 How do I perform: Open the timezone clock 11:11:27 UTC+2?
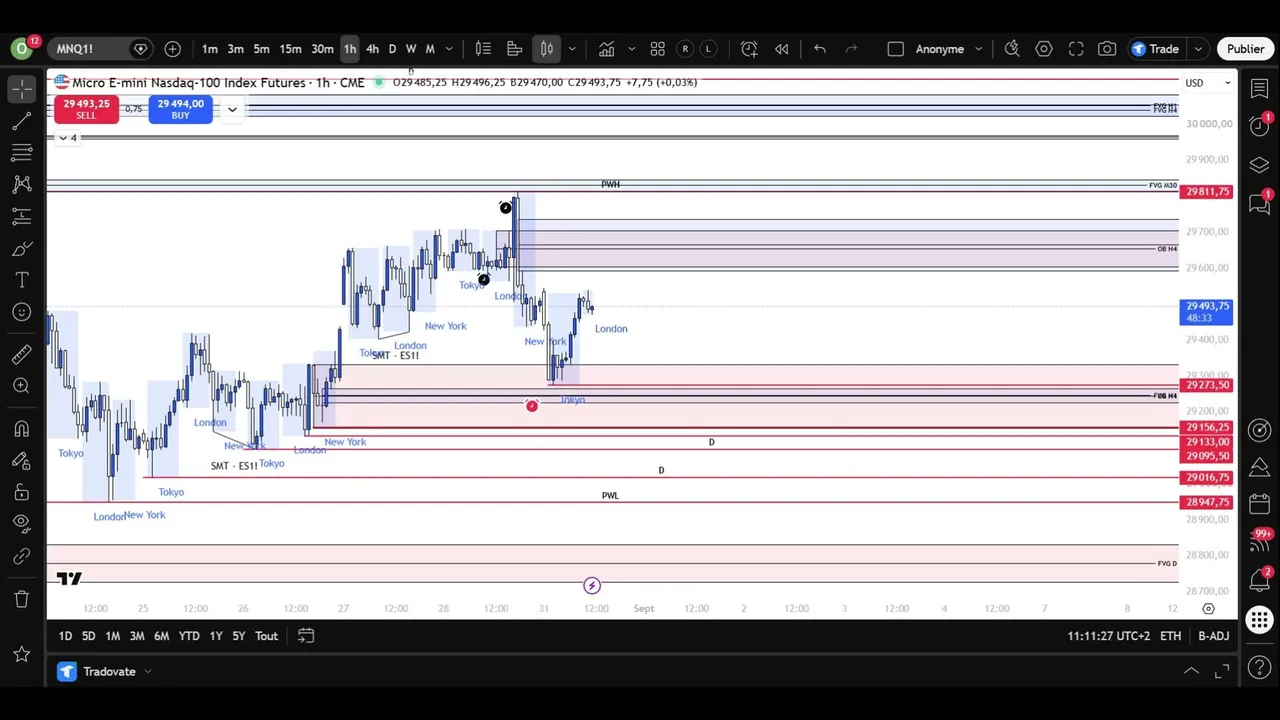pos(1109,636)
